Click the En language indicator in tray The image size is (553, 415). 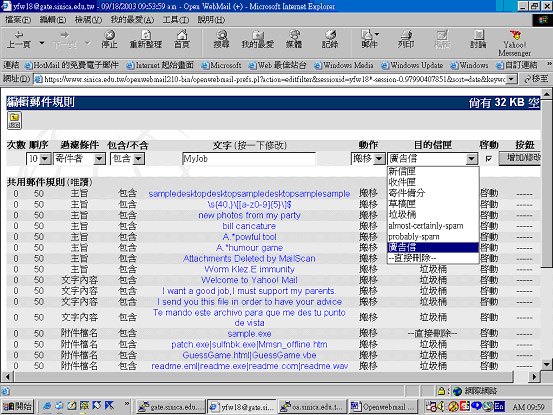tap(498, 406)
